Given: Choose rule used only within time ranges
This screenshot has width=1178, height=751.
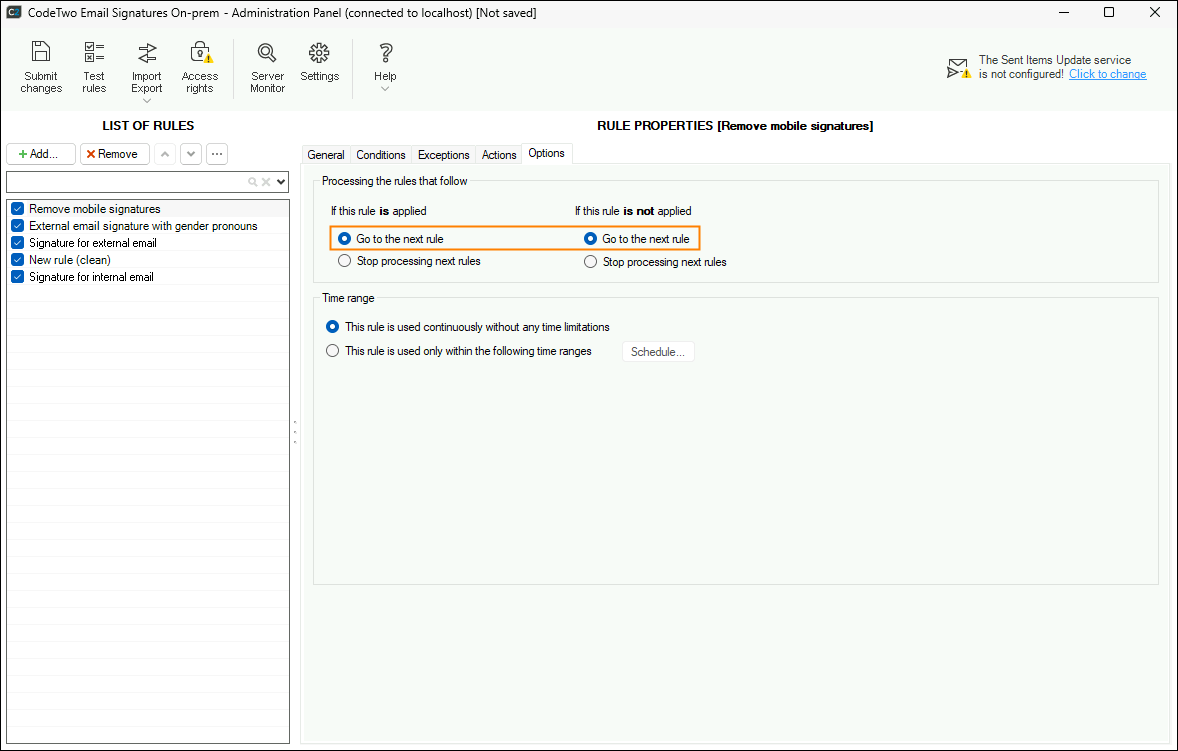Looking at the screenshot, I should 332,351.
